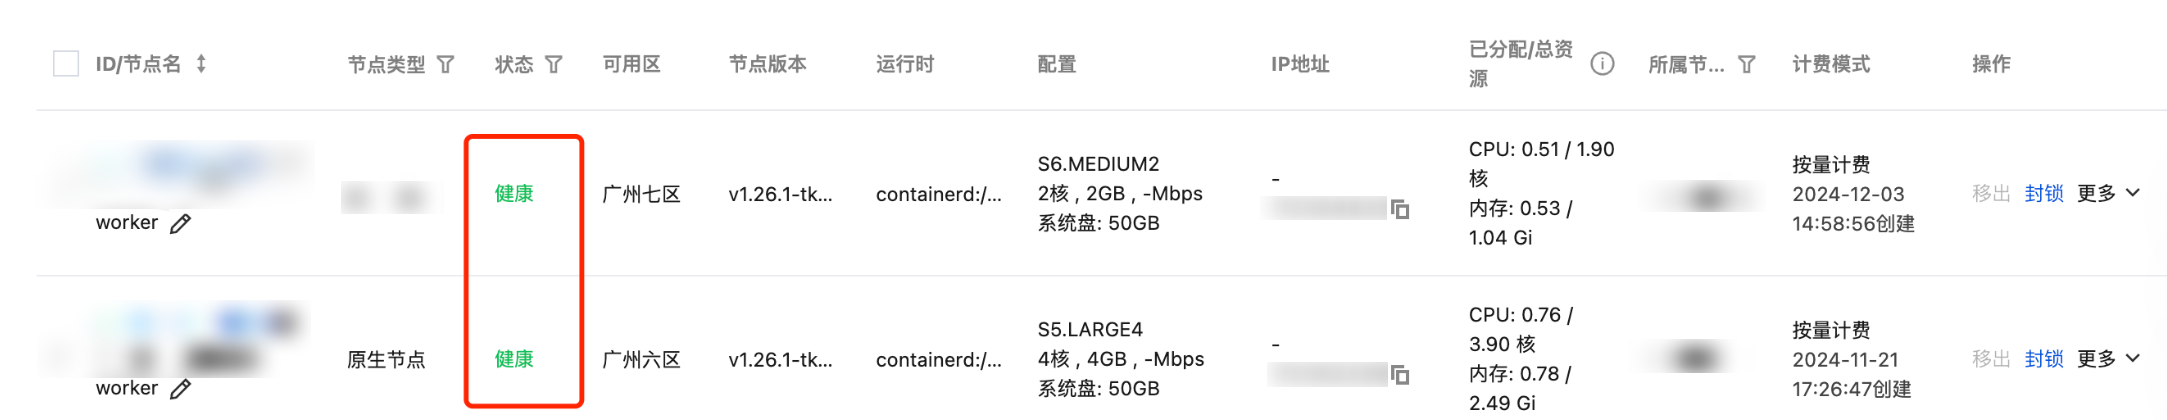Click 健康 status of 原生节点 row
Image resolution: width=2167 pixels, height=420 pixels.
point(514,359)
